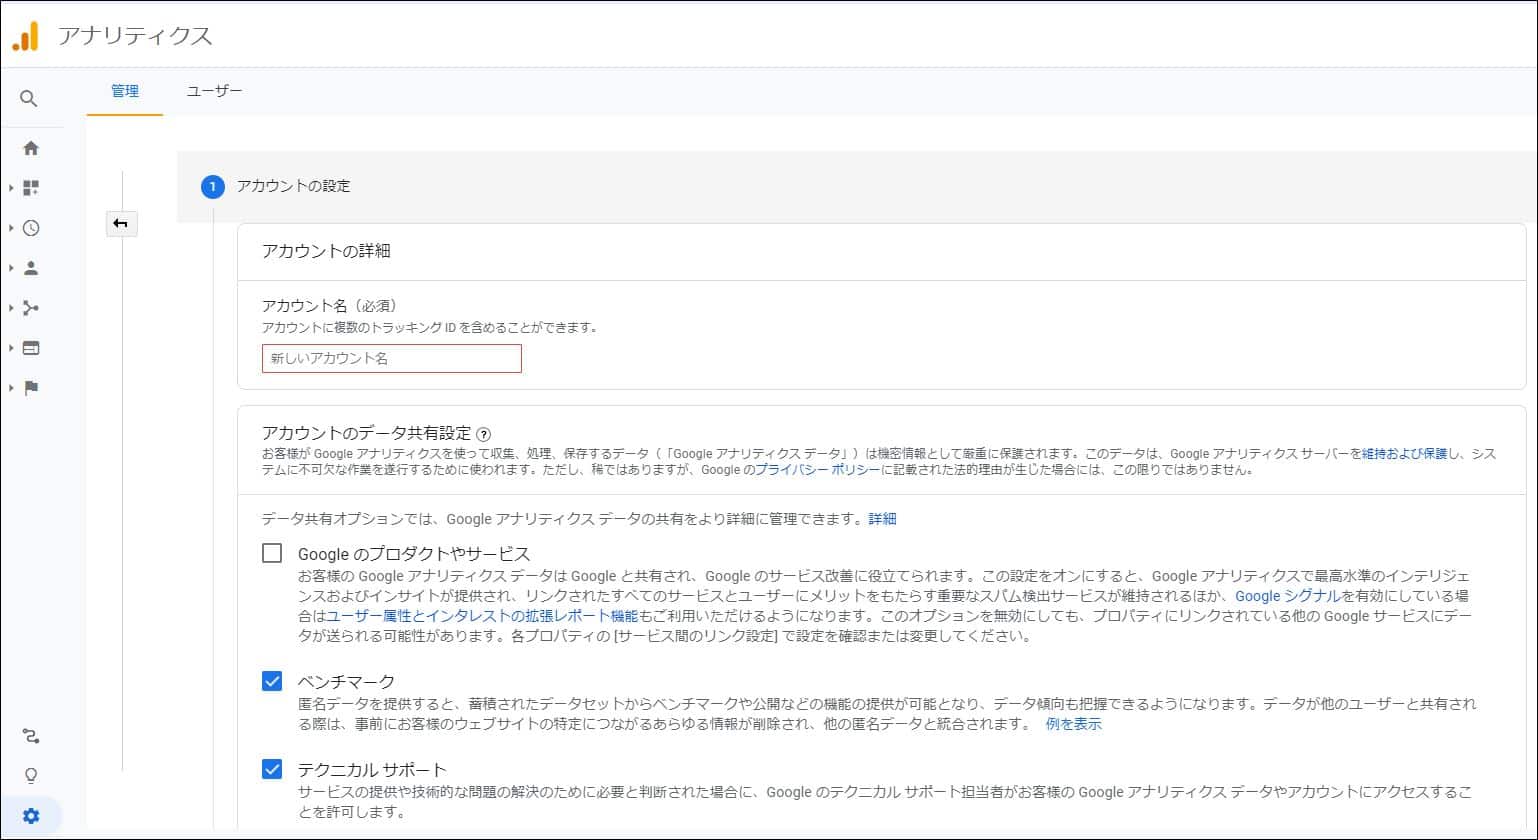This screenshot has height=840, width=1538.
Task: Open the Conversions flag icon
Action: point(31,388)
